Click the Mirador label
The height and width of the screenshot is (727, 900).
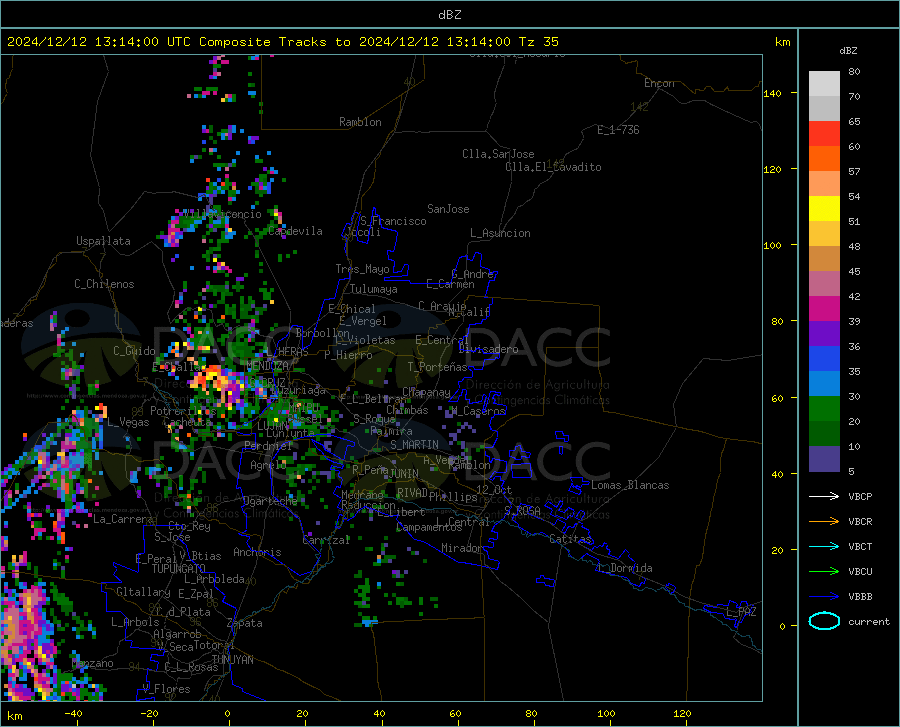click(461, 548)
